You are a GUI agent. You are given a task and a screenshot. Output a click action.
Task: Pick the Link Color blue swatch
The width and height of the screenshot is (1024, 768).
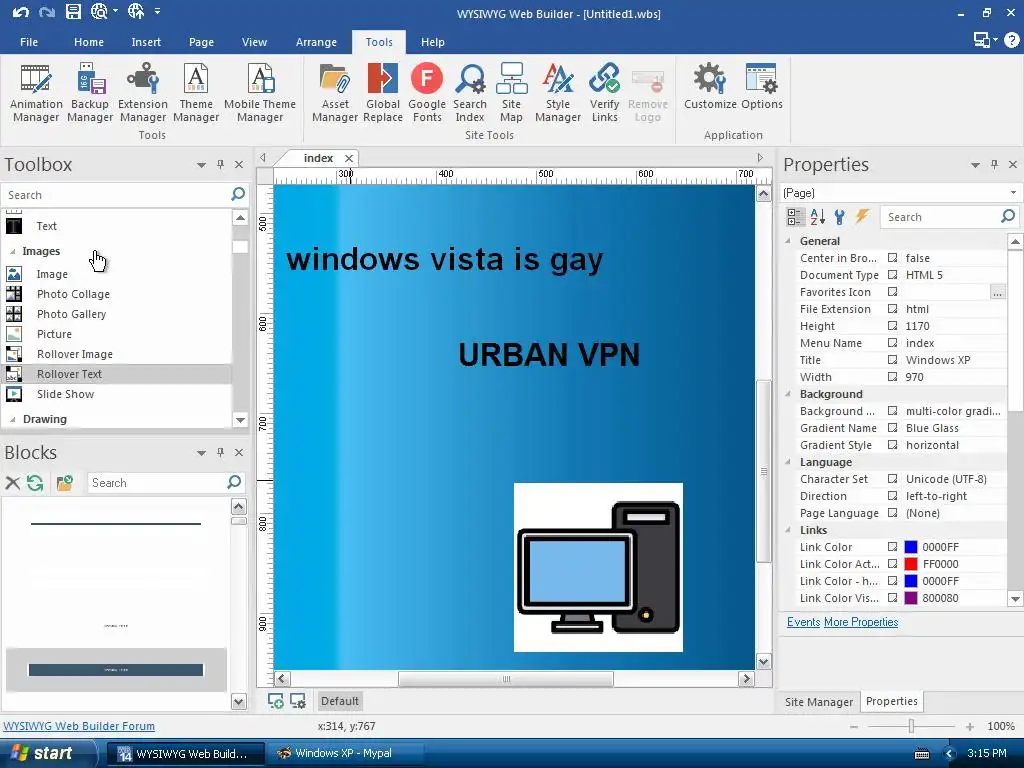click(x=911, y=547)
